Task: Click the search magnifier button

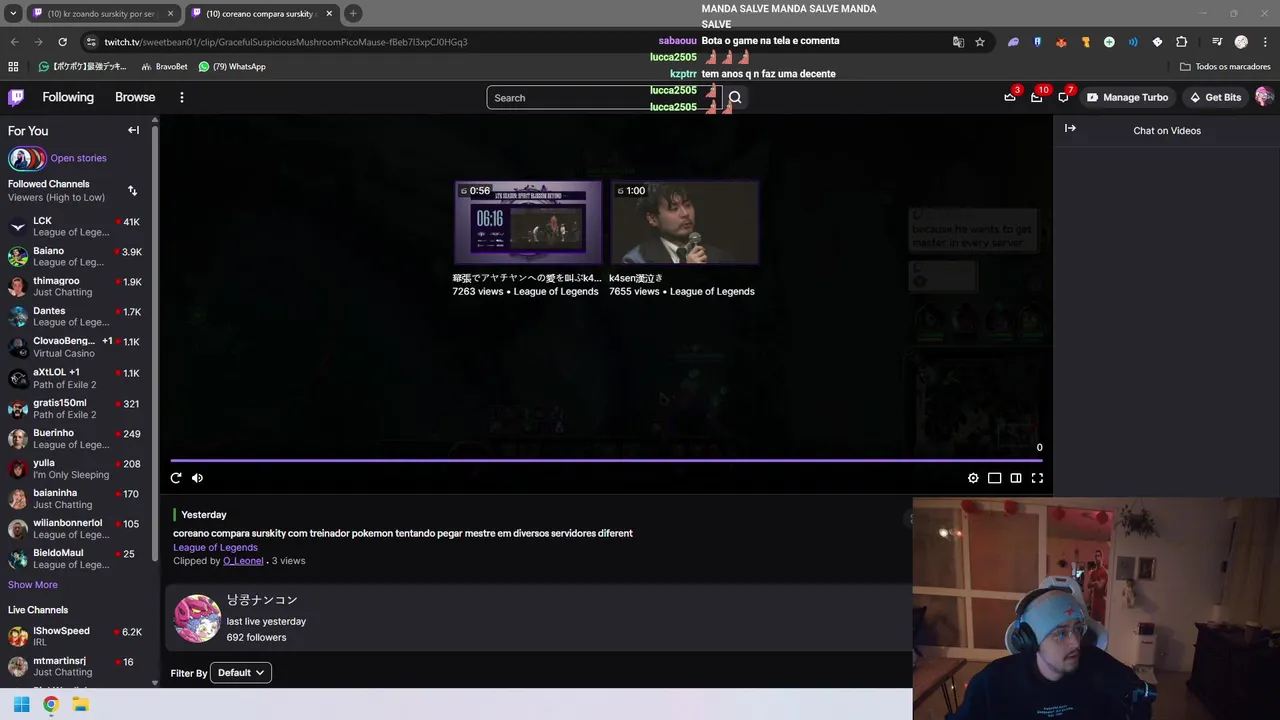Action: (735, 97)
